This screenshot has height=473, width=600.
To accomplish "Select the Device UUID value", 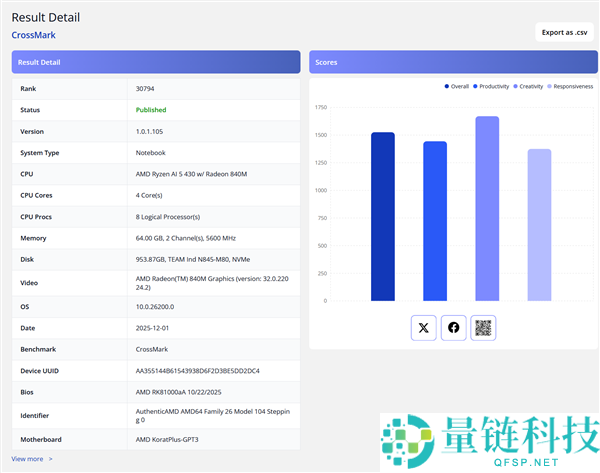I will [x=197, y=371].
